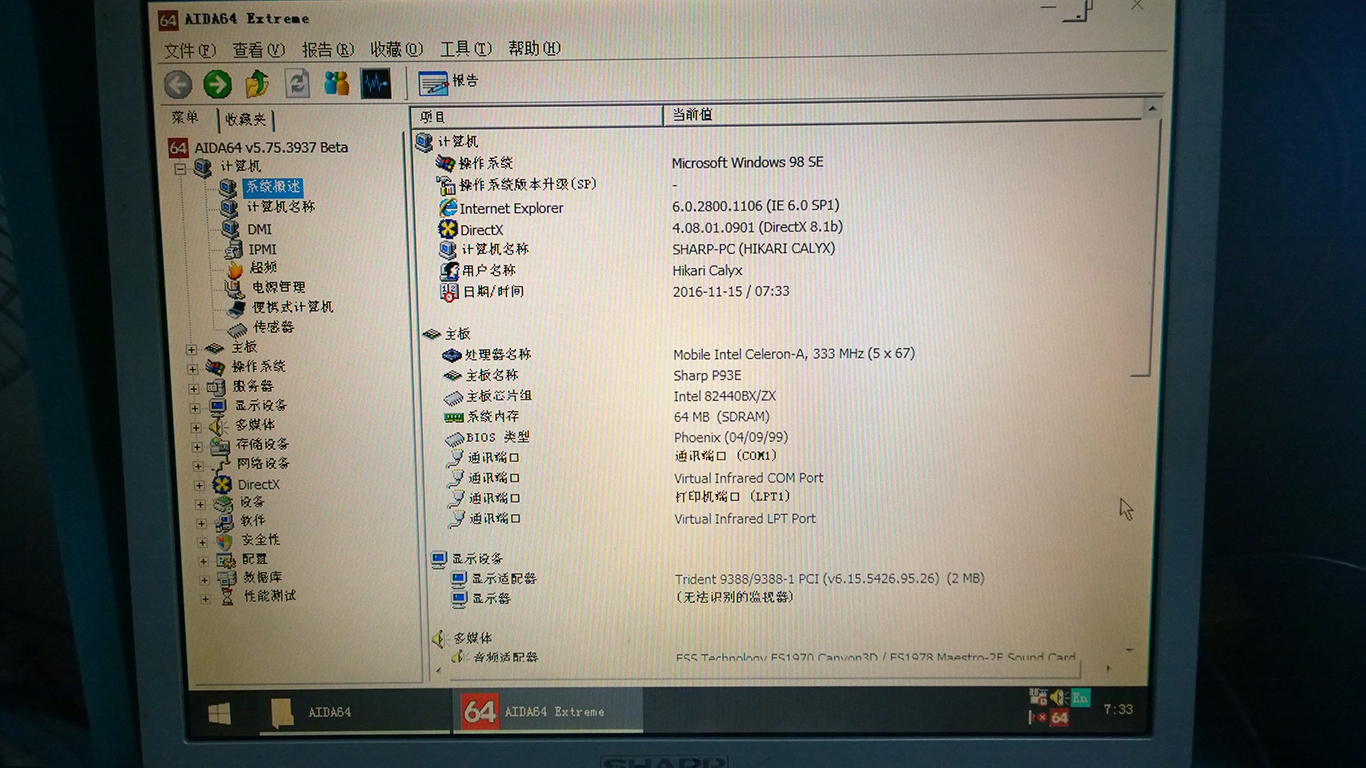
Task: Click the BIOS 类型 row icon
Action: coord(455,438)
